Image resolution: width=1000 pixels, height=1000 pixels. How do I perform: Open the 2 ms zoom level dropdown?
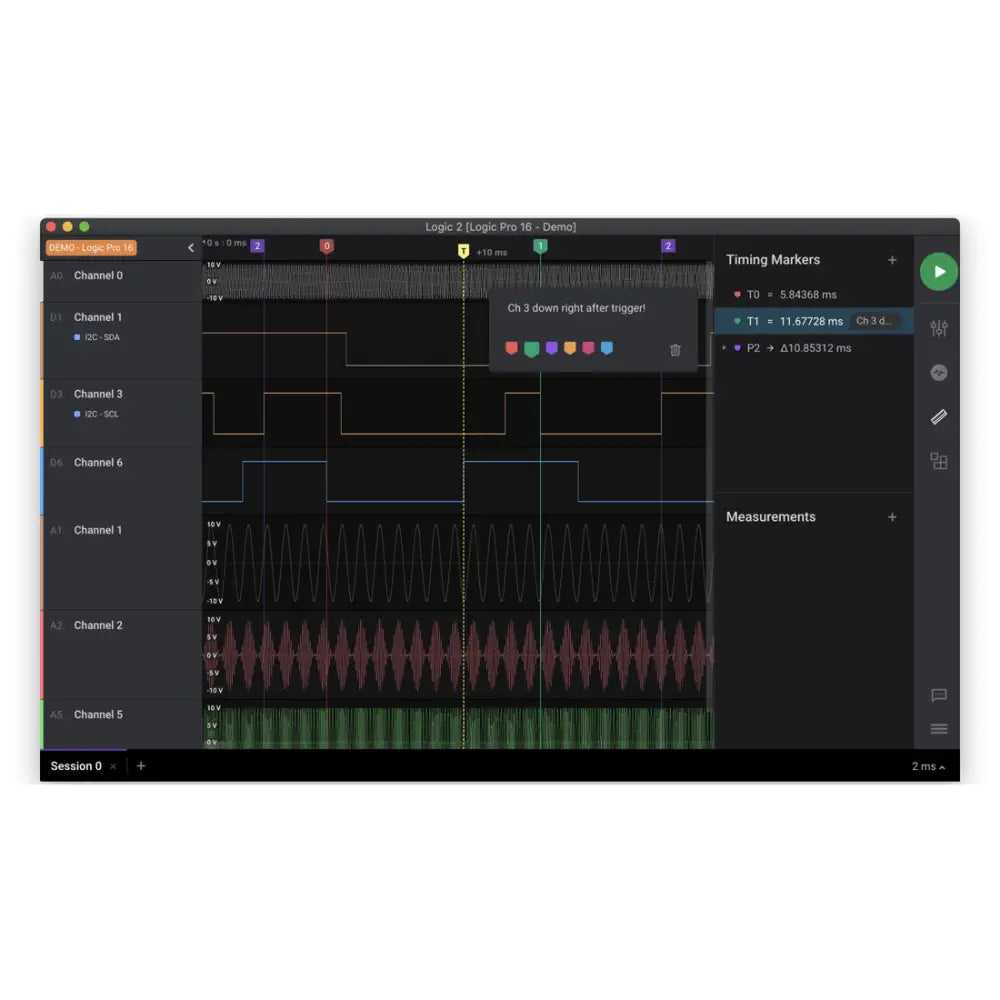click(x=926, y=765)
